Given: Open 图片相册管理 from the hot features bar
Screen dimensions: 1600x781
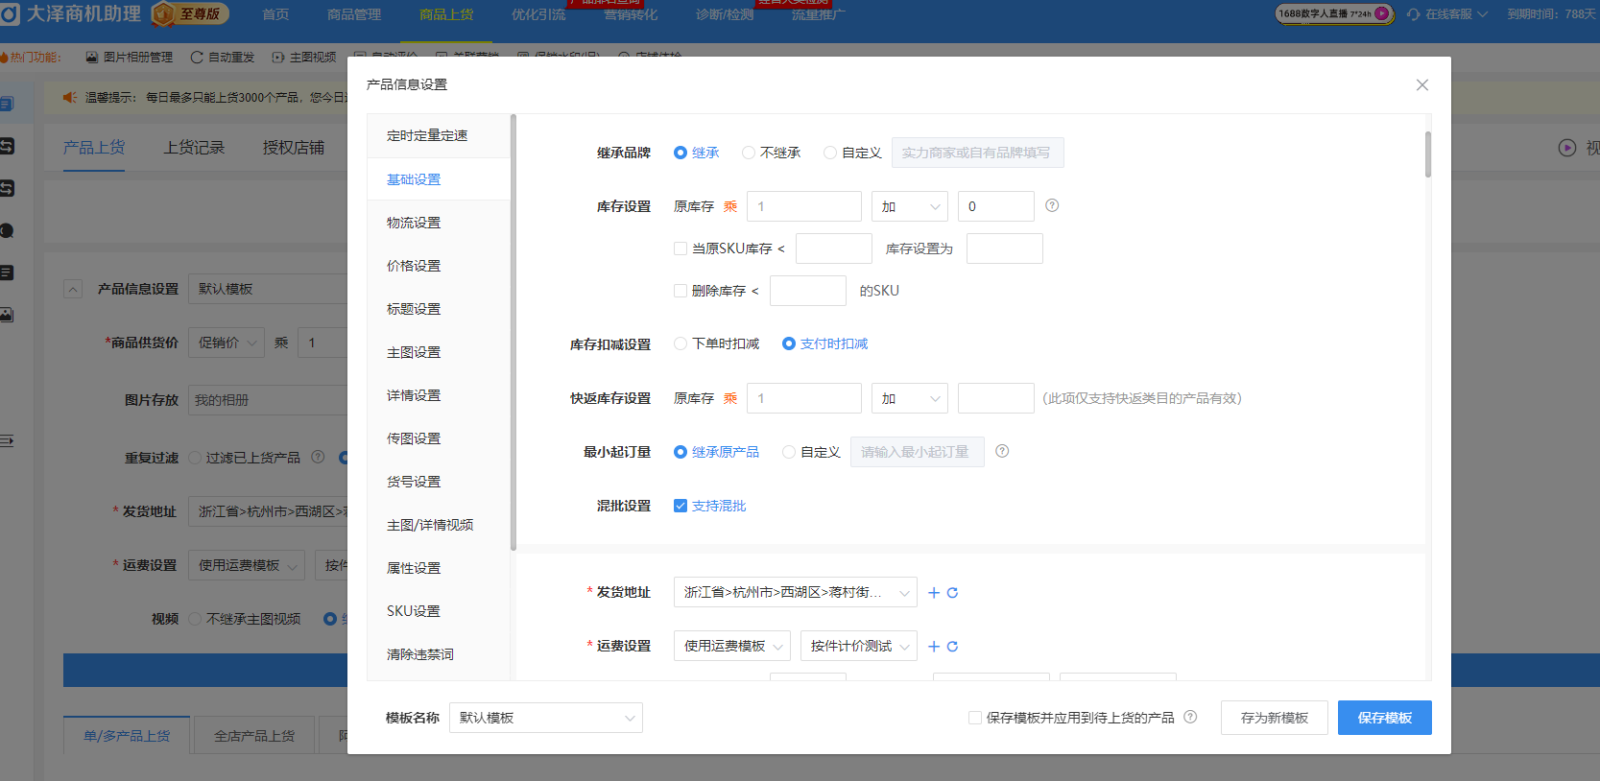Looking at the screenshot, I should 129,57.
